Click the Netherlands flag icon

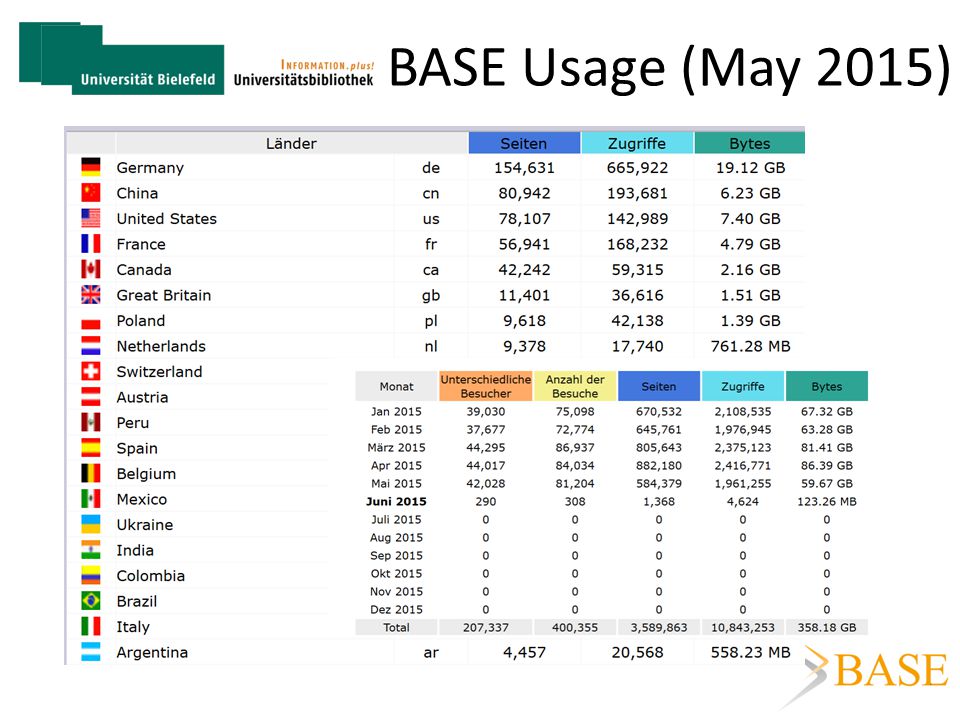tap(91, 346)
